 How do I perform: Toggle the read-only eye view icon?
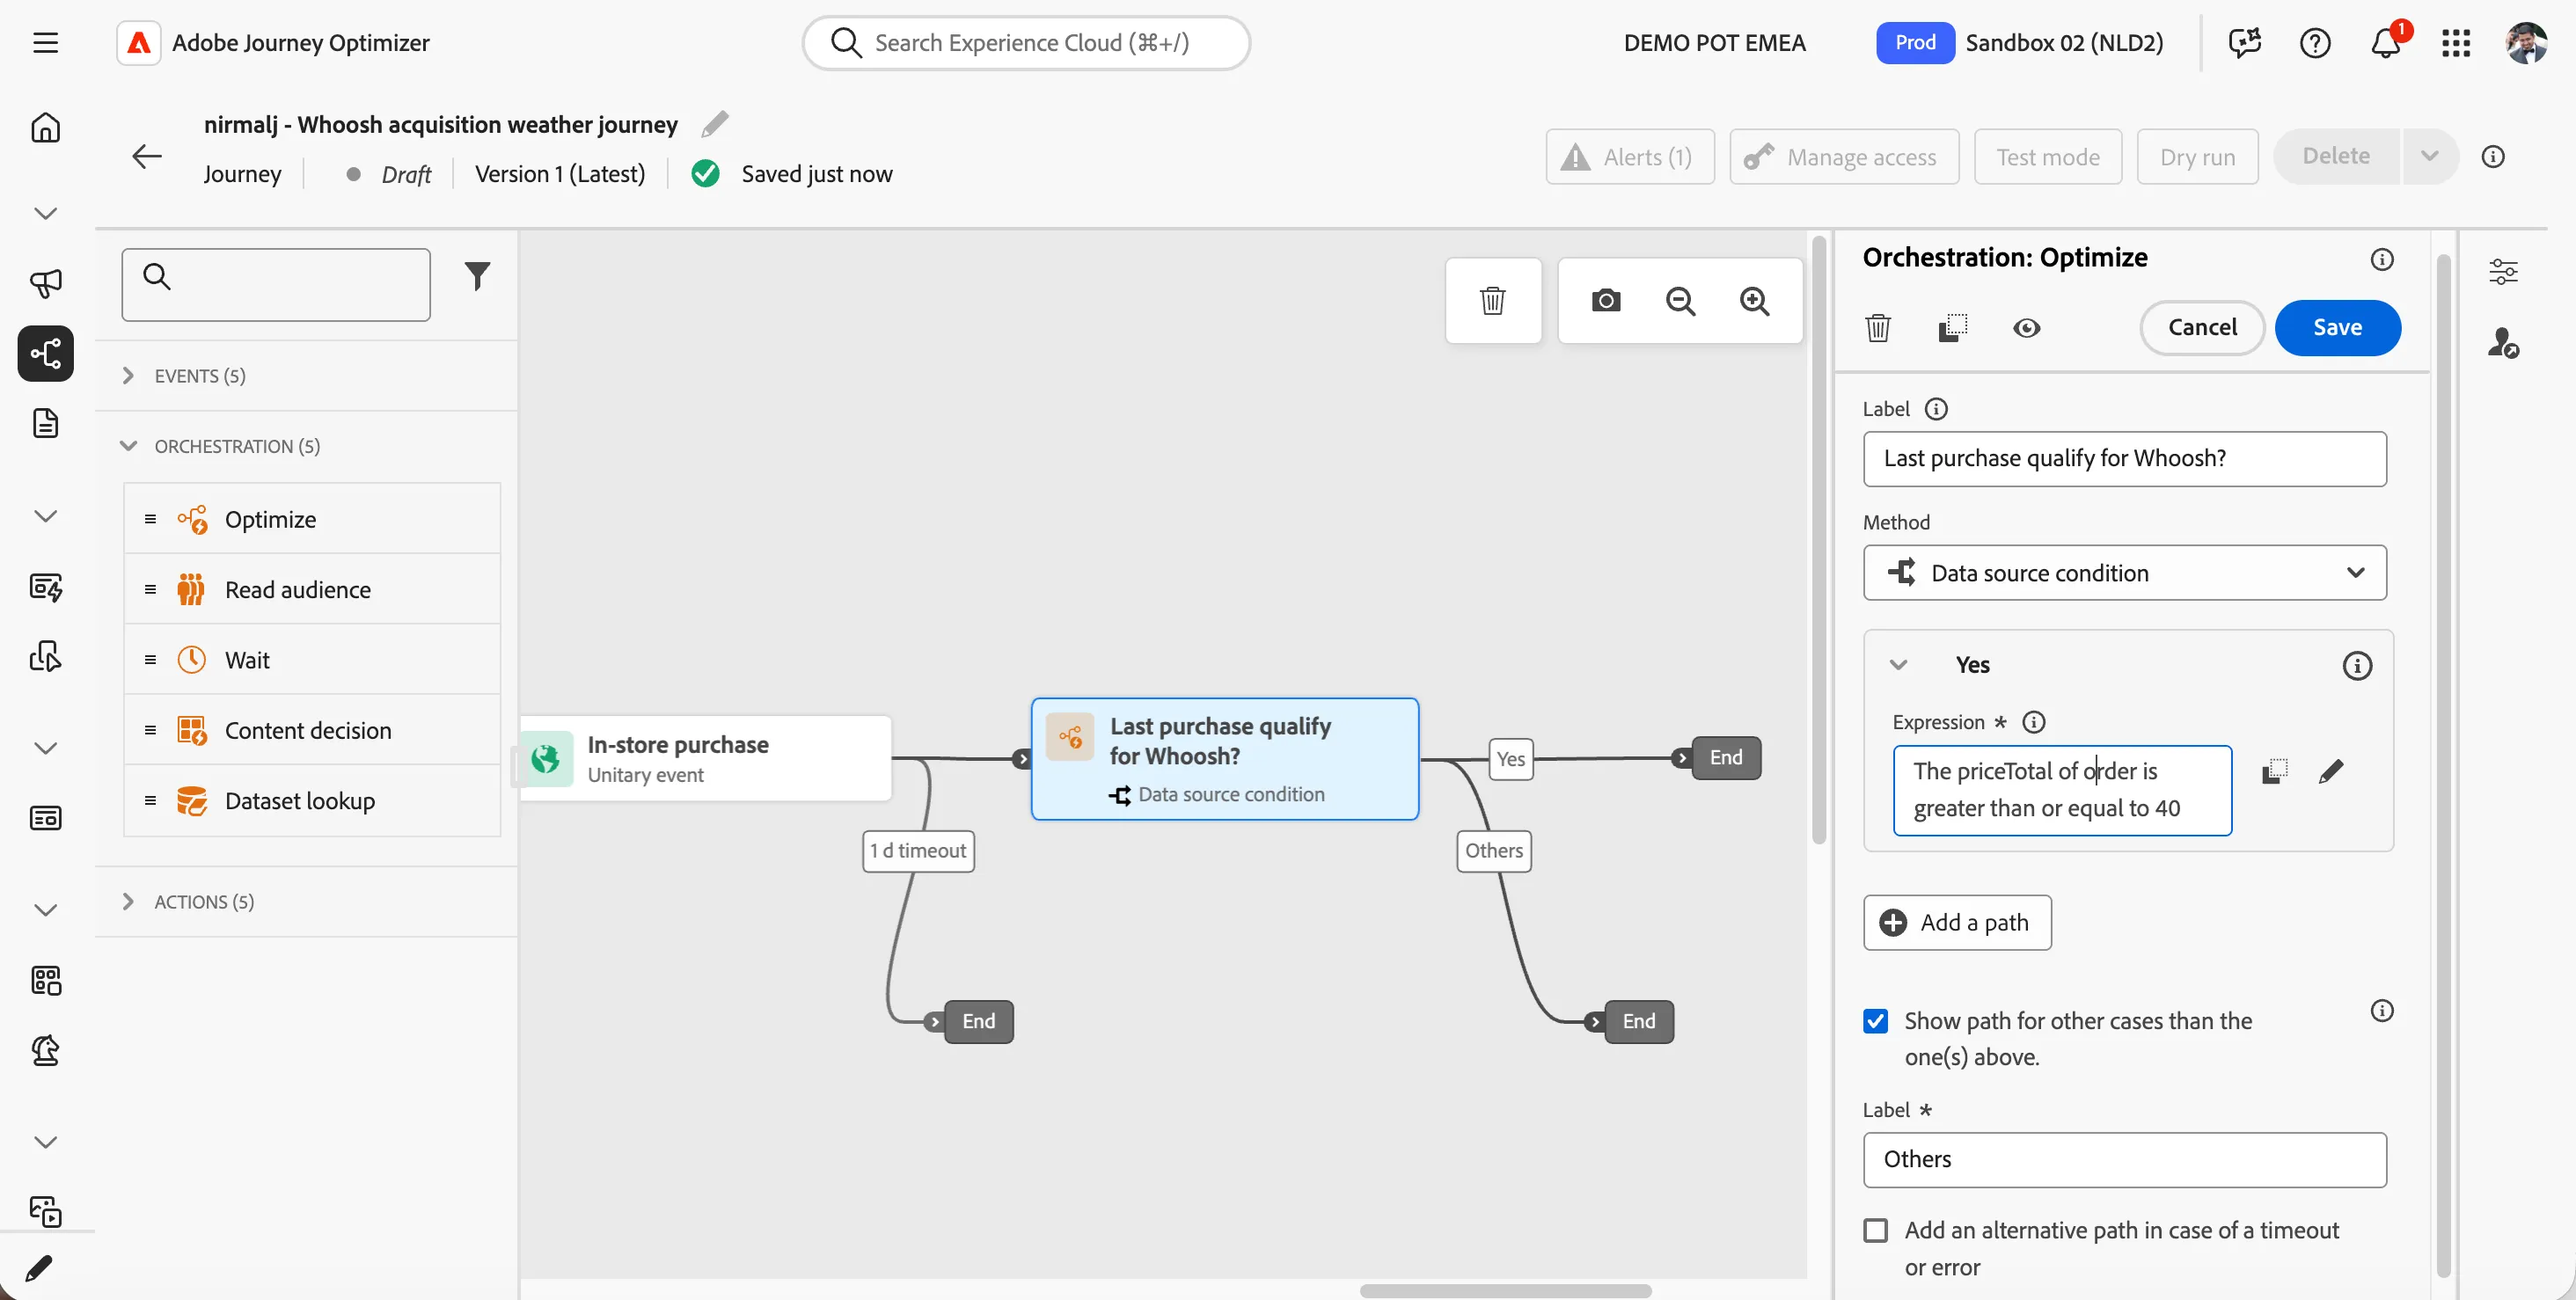[2026, 328]
